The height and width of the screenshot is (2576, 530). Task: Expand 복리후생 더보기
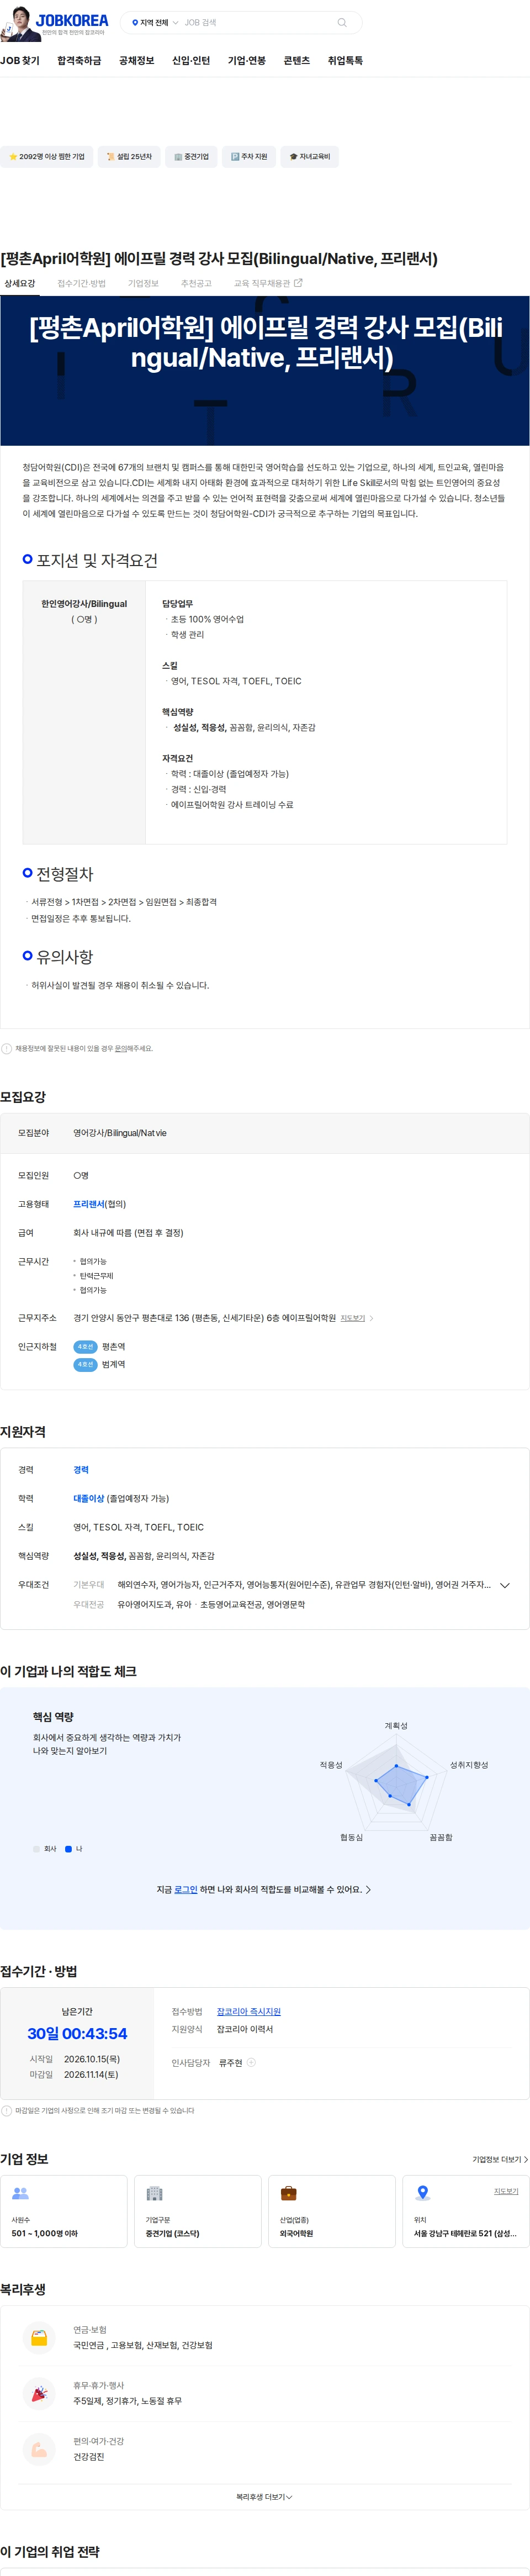tap(264, 2497)
